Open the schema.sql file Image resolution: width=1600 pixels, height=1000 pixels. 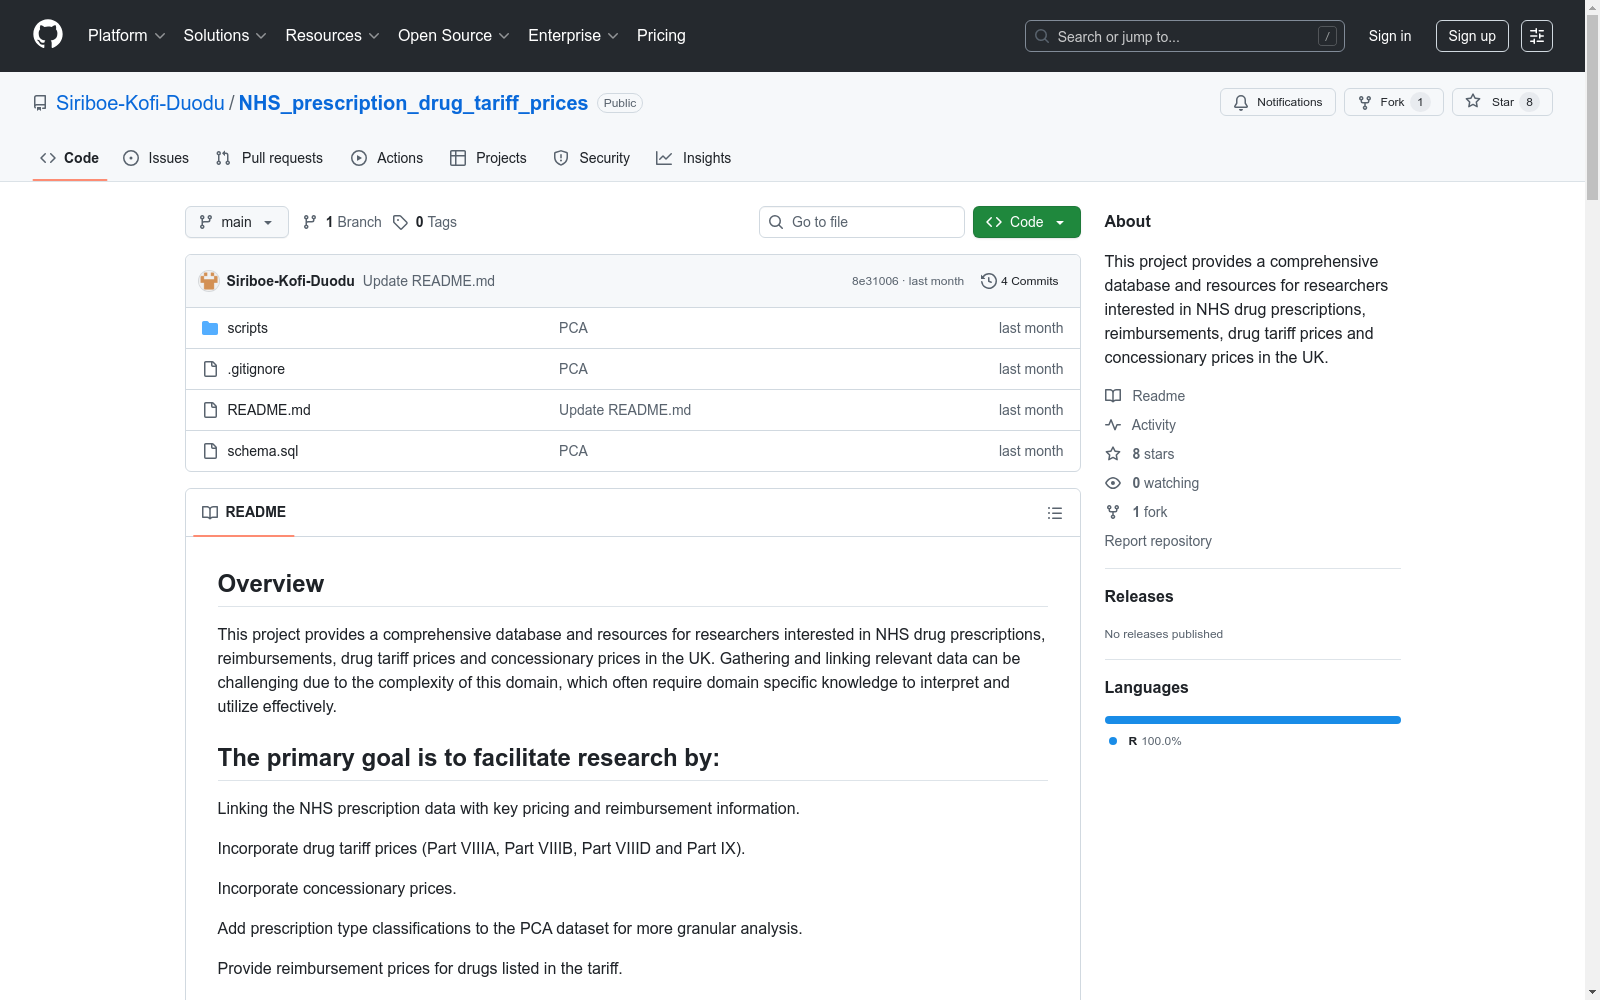coord(263,451)
